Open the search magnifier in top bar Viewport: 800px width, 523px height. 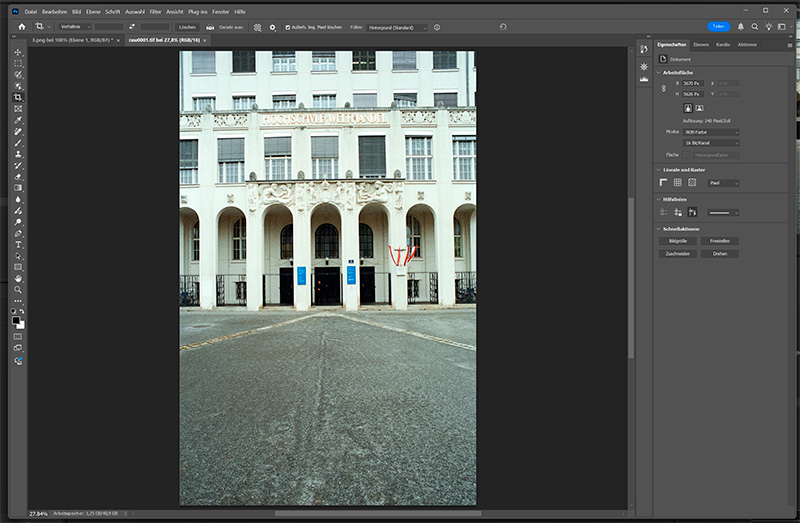click(755, 27)
